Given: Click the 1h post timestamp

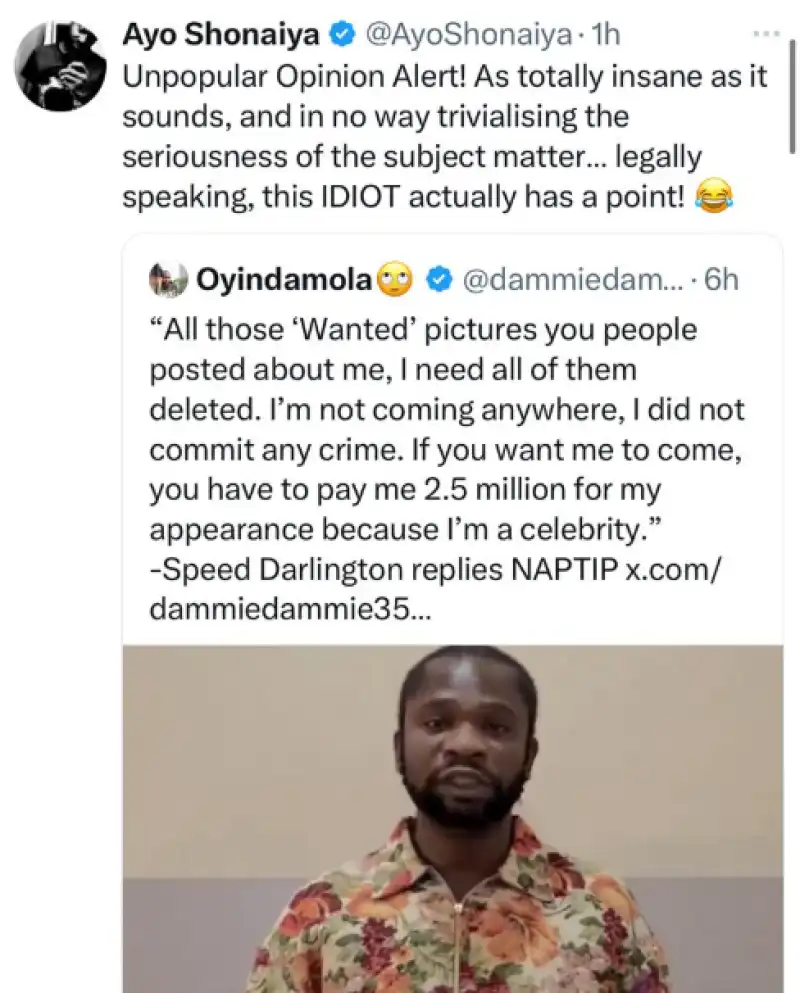Looking at the screenshot, I should [x=605, y=35].
